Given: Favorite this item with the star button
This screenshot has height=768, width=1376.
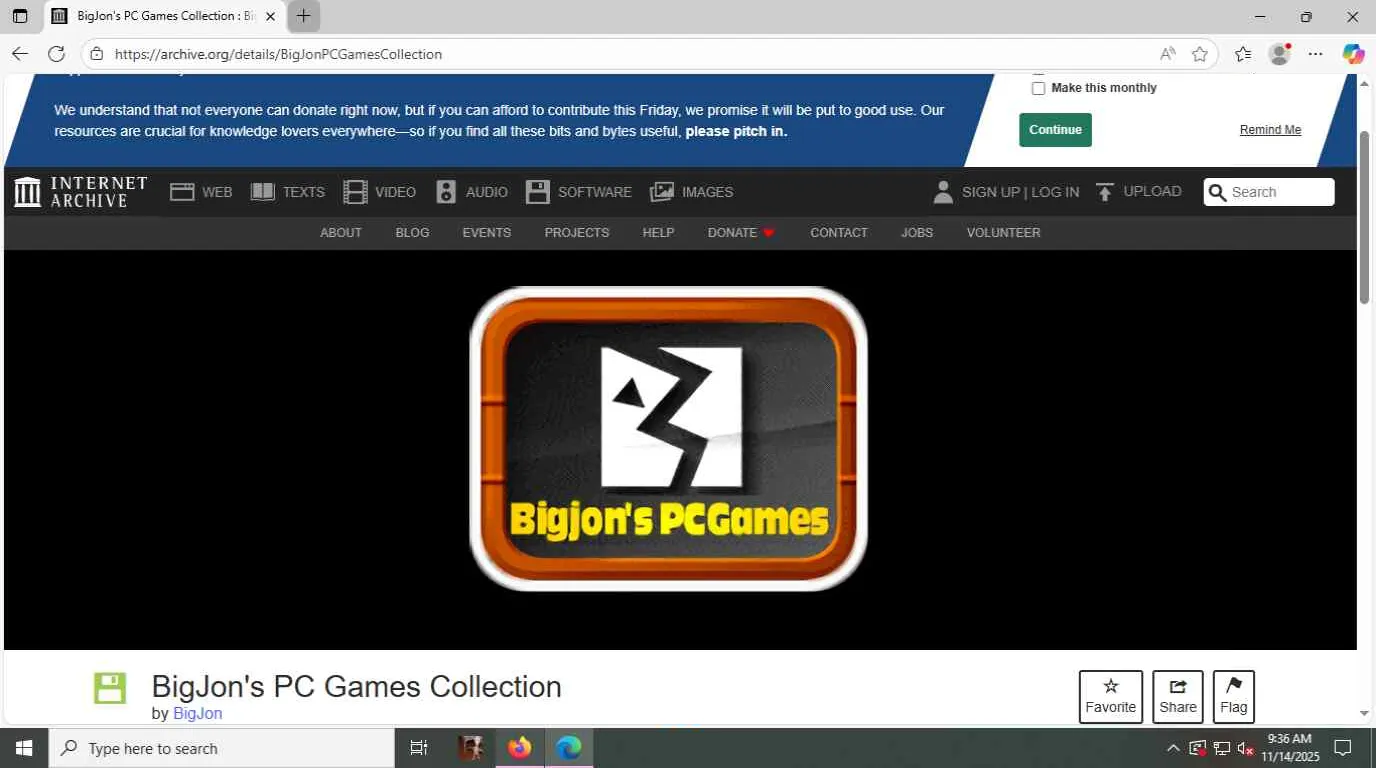Looking at the screenshot, I should pos(1111,697).
